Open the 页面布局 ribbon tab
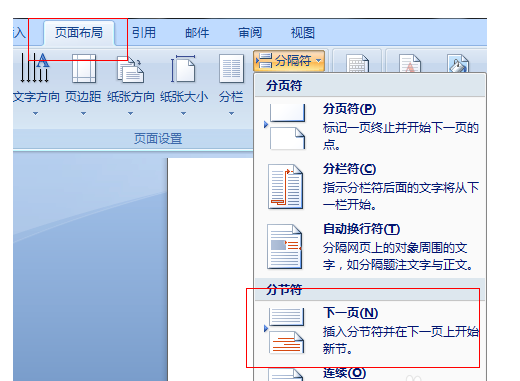 click(79, 33)
